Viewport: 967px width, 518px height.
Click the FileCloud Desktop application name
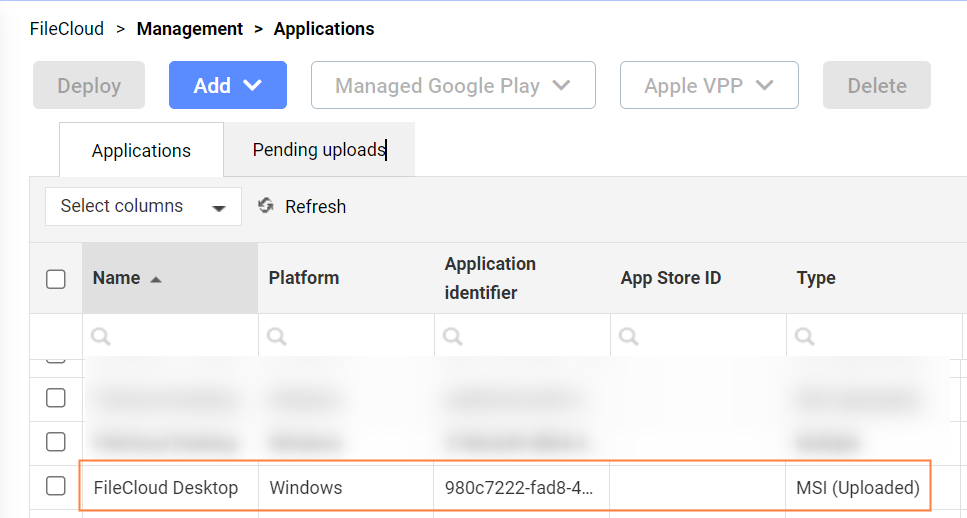coord(166,488)
